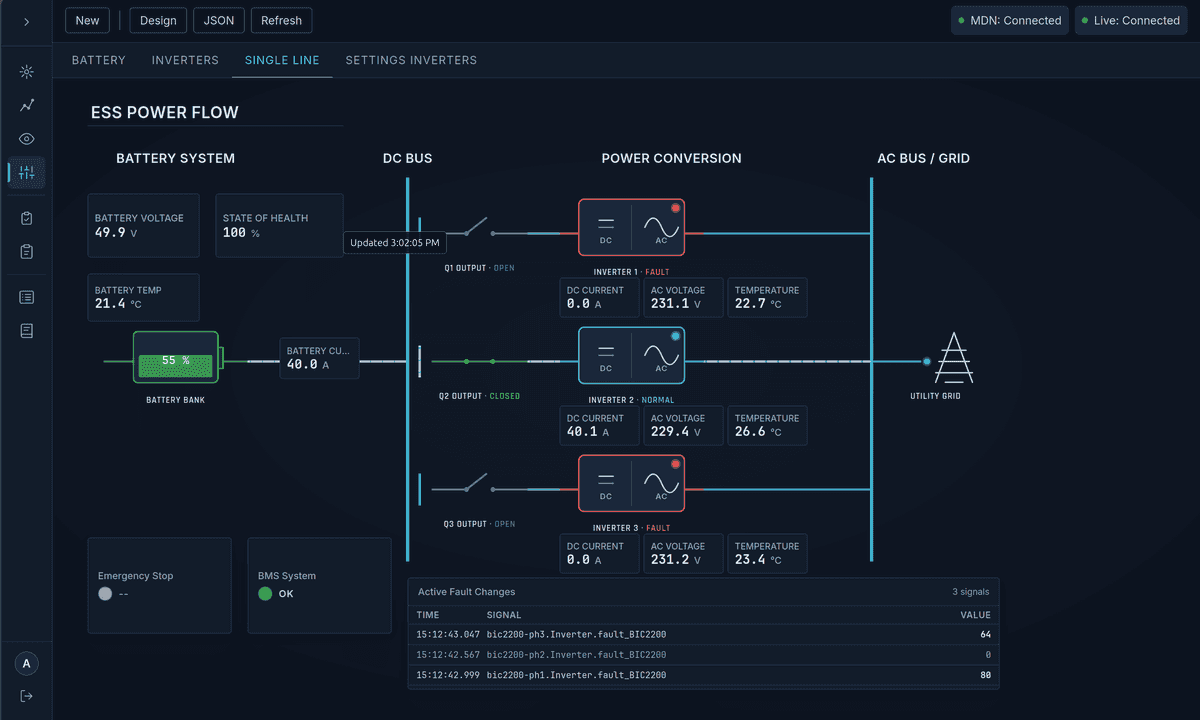This screenshot has height=720, width=1200.
Task: Select the sliders control icon in sidebar
Action: [x=27, y=173]
